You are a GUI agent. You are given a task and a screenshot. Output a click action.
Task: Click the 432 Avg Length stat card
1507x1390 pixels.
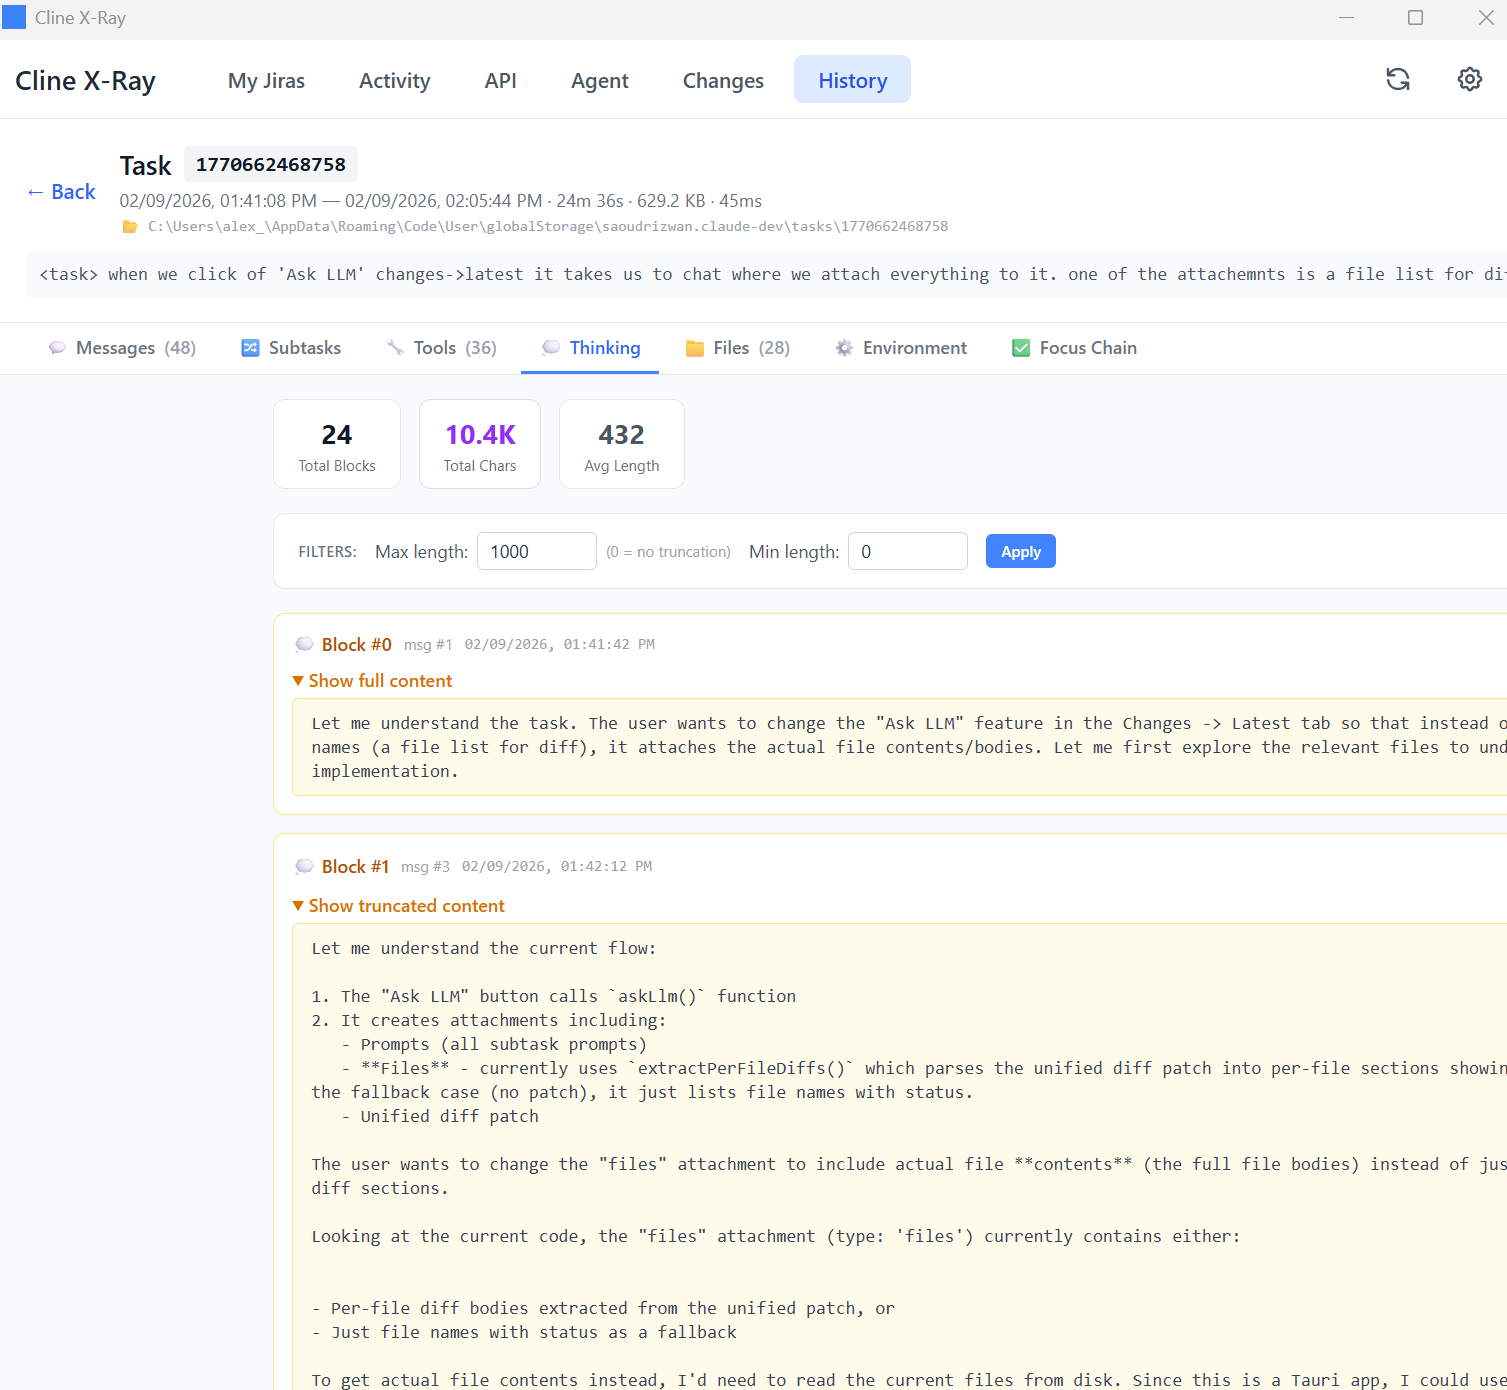[x=622, y=444]
